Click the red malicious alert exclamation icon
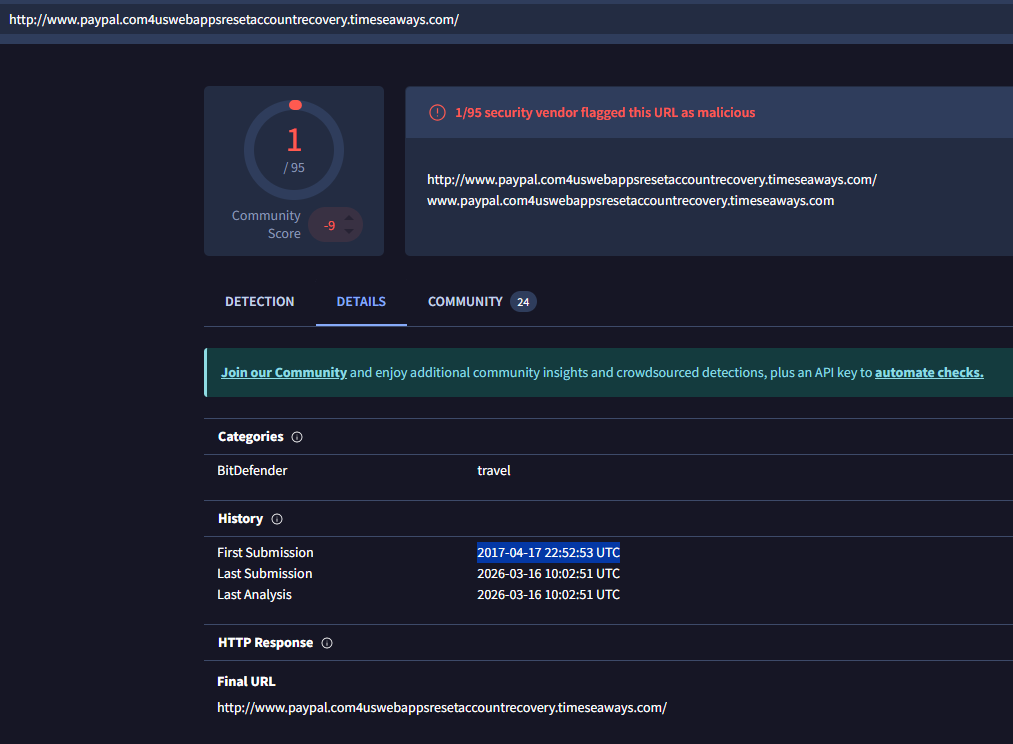Image resolution: width=1013 pixels, height=744 pixels. [437, 113]
